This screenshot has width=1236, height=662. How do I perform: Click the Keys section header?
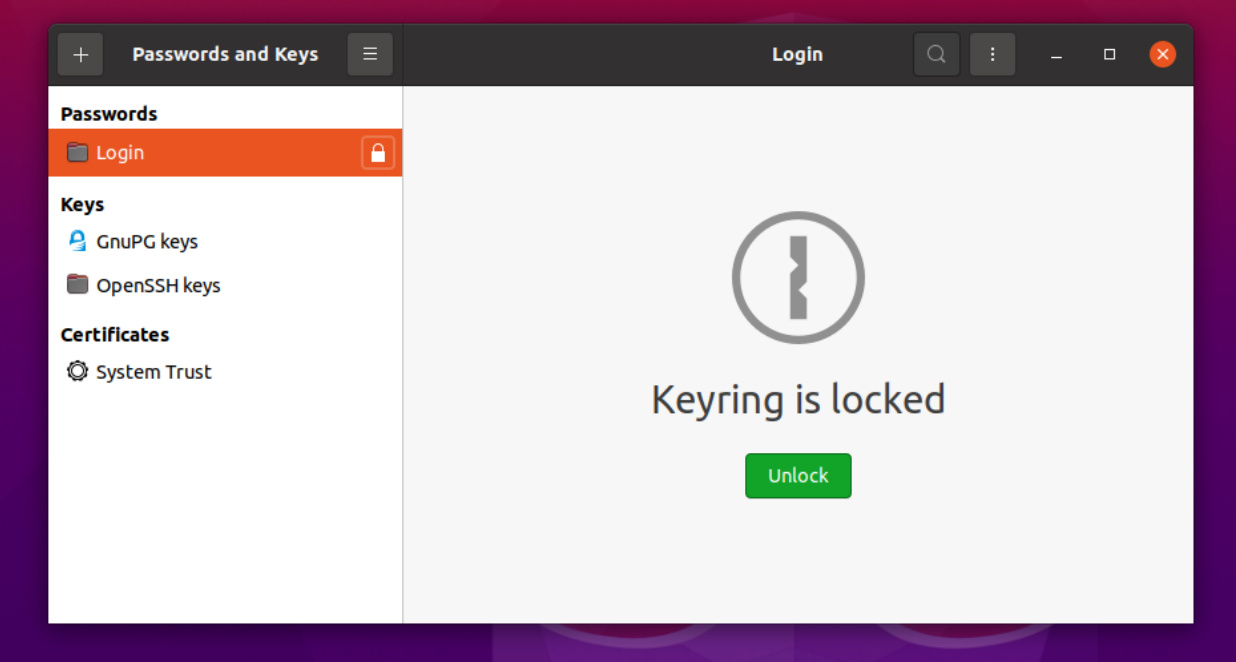(x=82, y=204)
